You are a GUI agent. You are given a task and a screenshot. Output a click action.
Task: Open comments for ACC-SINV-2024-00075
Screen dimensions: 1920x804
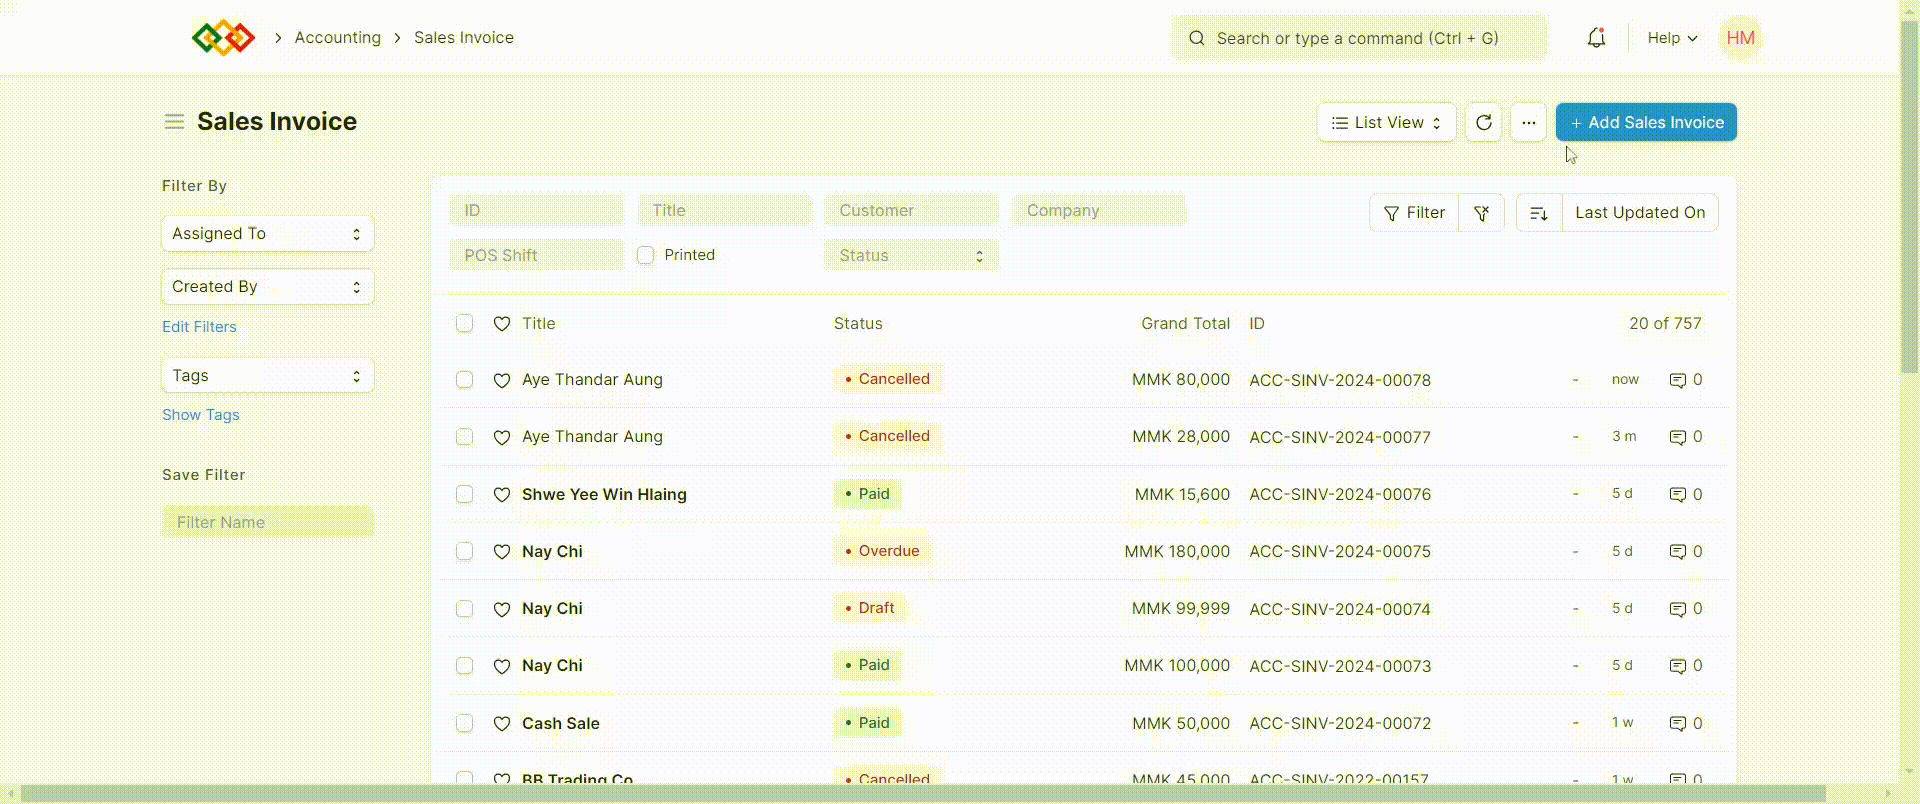[1686, 551]
